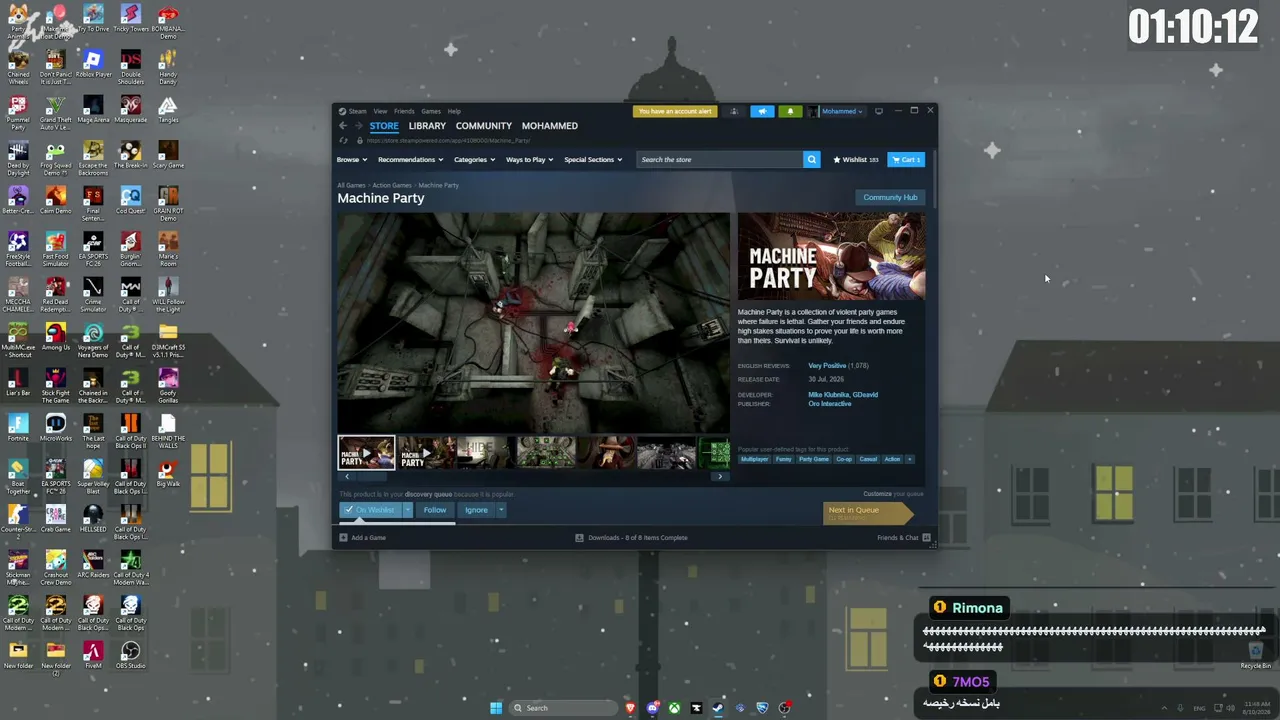Open the MOHAMMED profile tab
Screen dimensions: 1280x720
[x=550, y=126]
